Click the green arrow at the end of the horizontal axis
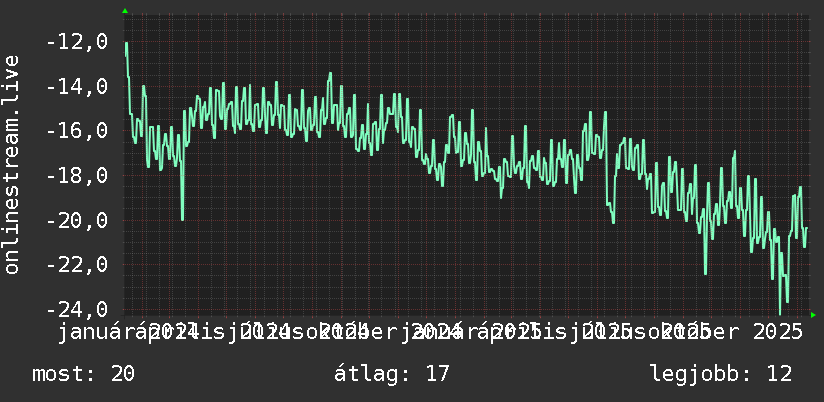 (x=813, y=315)
